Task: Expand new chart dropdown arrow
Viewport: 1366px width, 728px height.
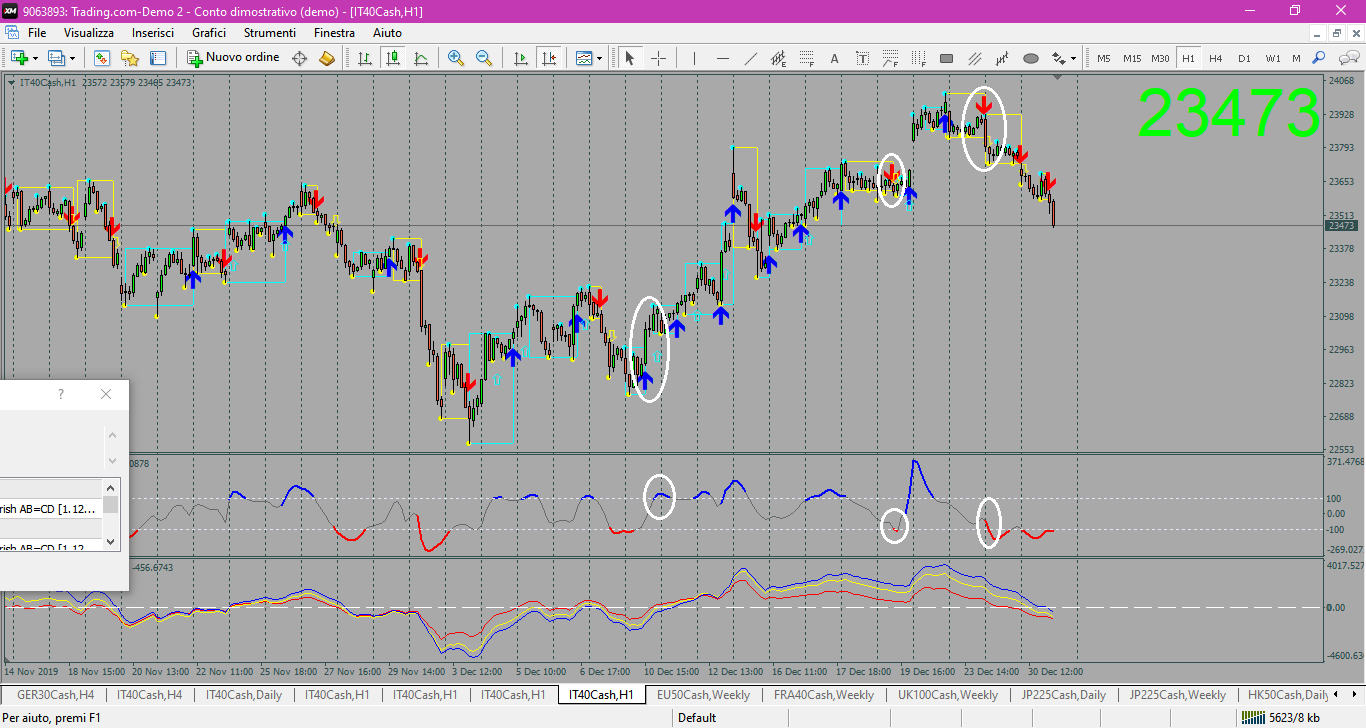Action: tap(35, 58)
